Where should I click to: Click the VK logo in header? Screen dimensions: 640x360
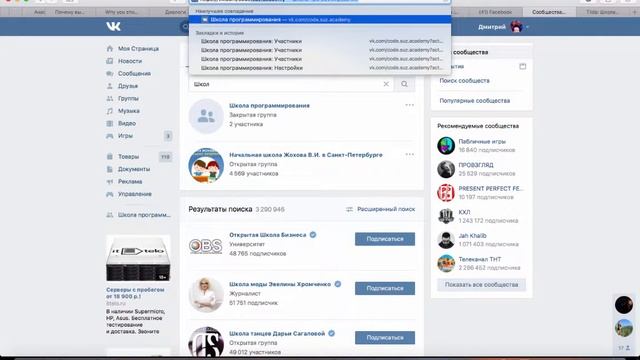pos(113,27)
